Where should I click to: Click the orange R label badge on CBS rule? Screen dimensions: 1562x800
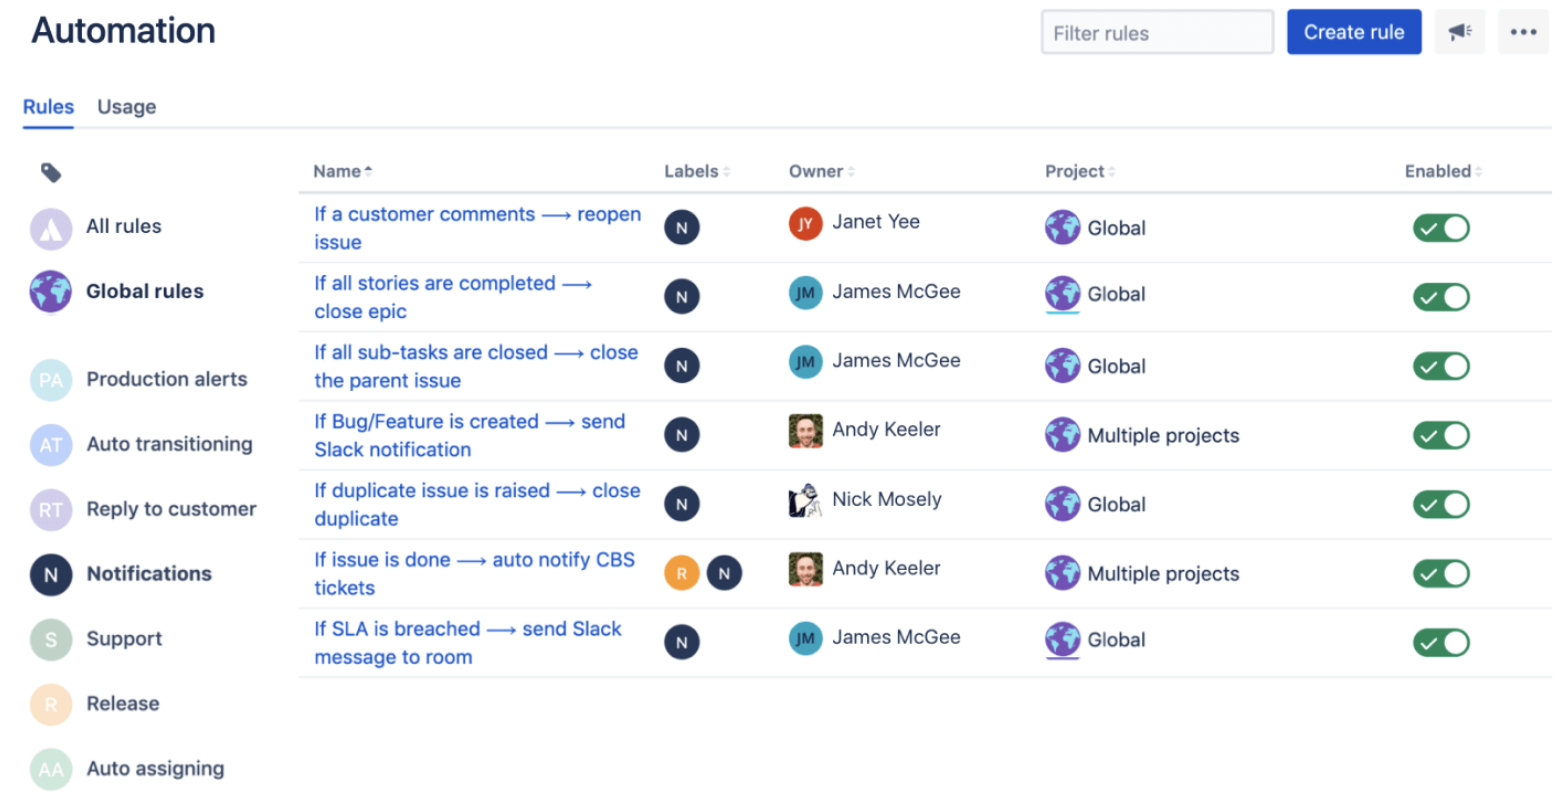tap(681, 572)
